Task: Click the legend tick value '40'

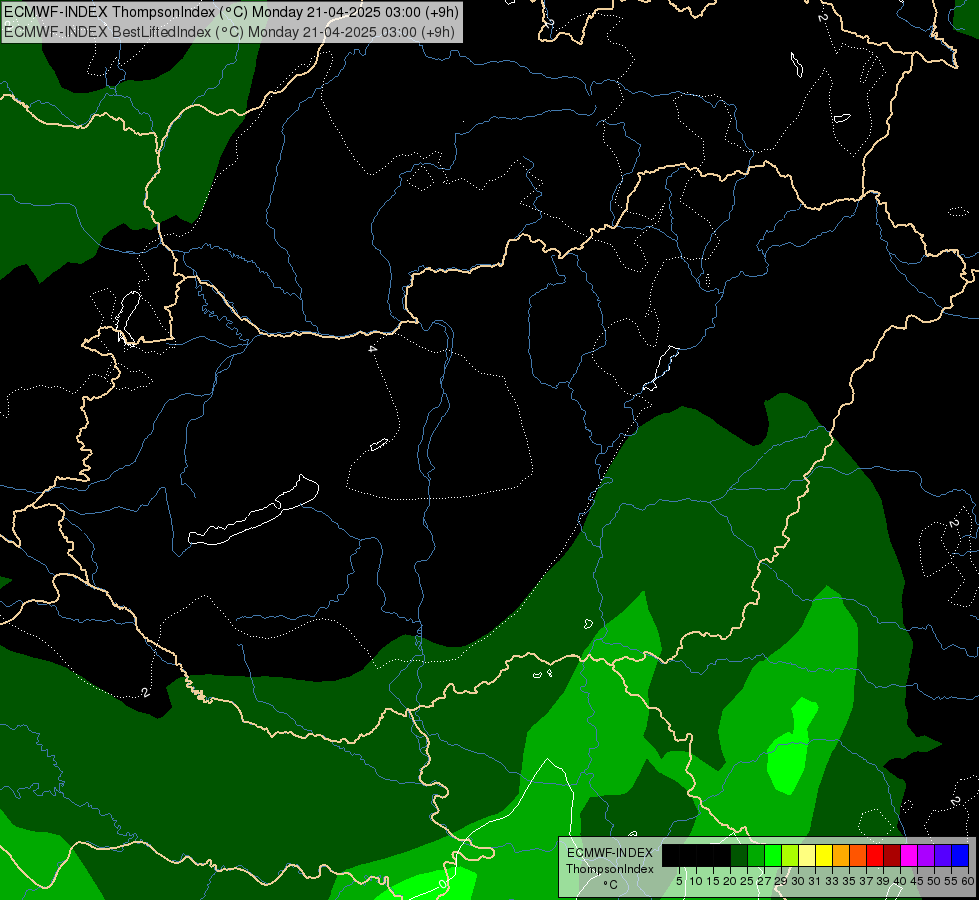Action: (x=900, y=881)
